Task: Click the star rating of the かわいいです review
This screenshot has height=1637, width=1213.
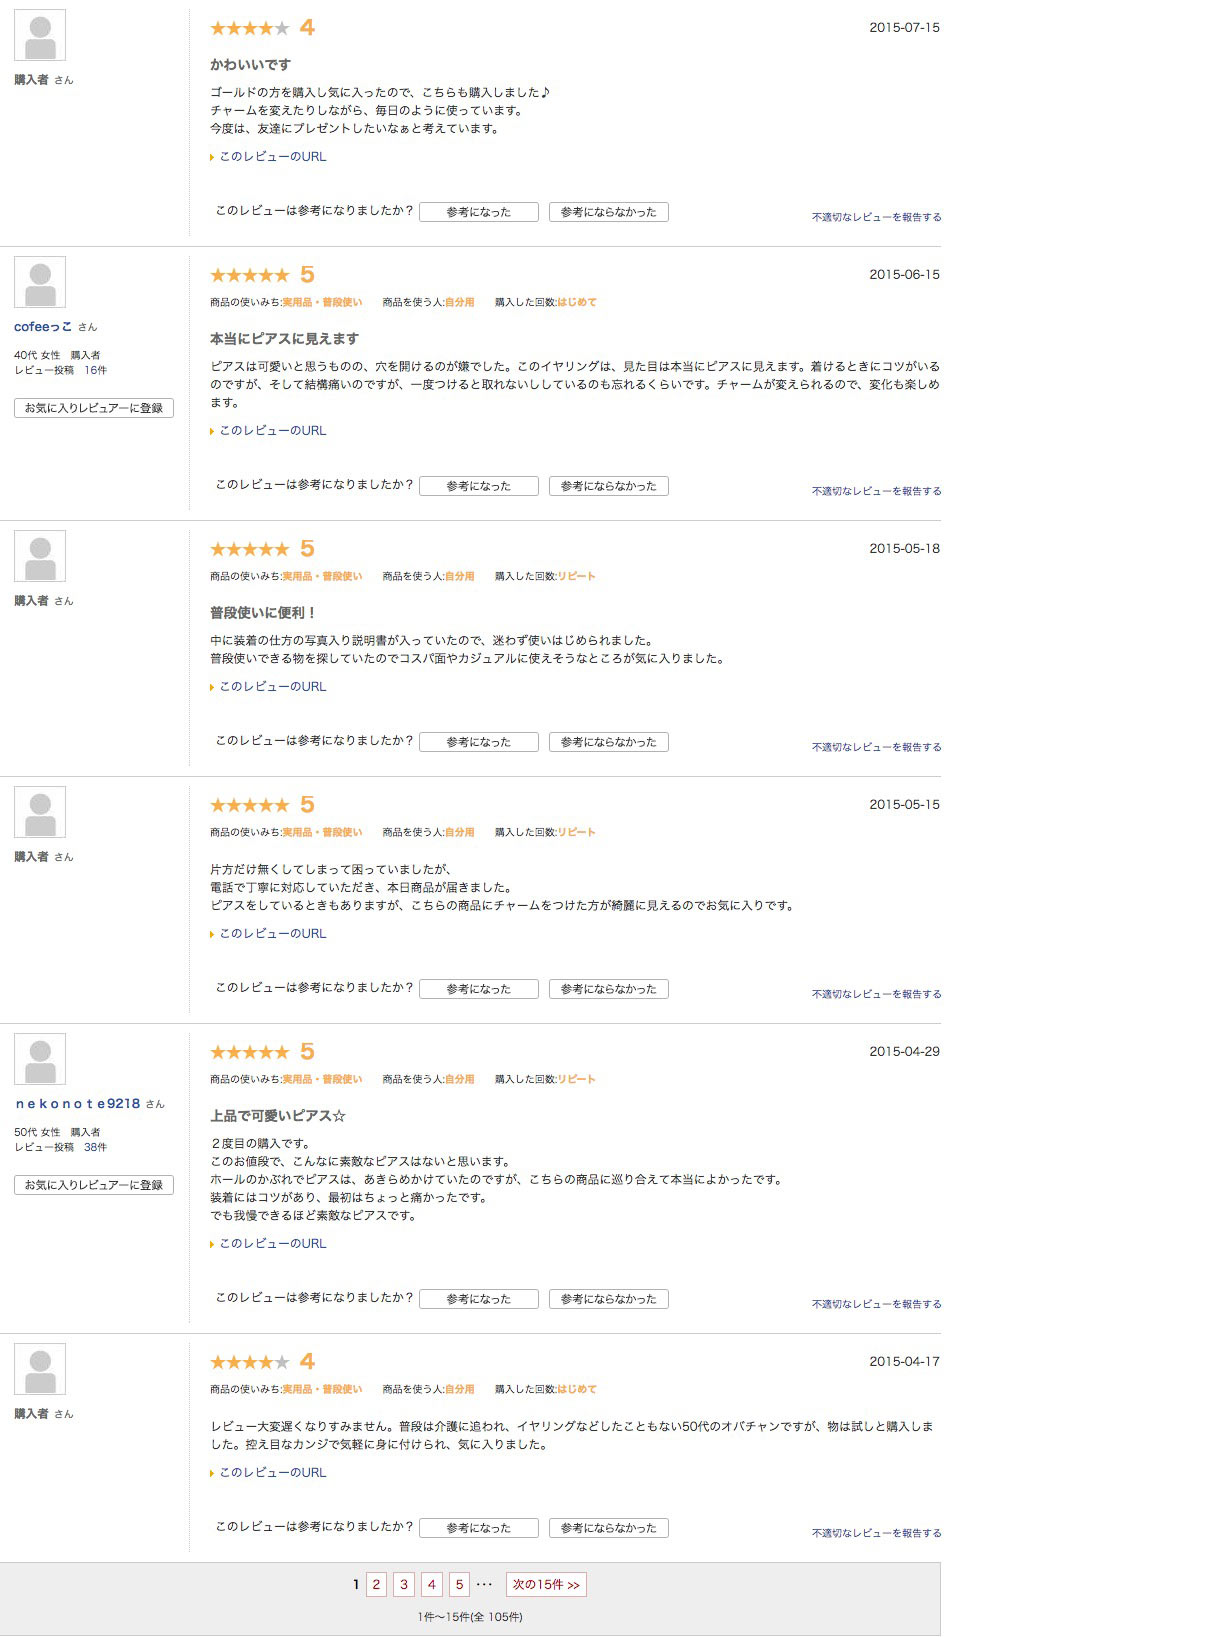Action: click(x=250, y=28)
